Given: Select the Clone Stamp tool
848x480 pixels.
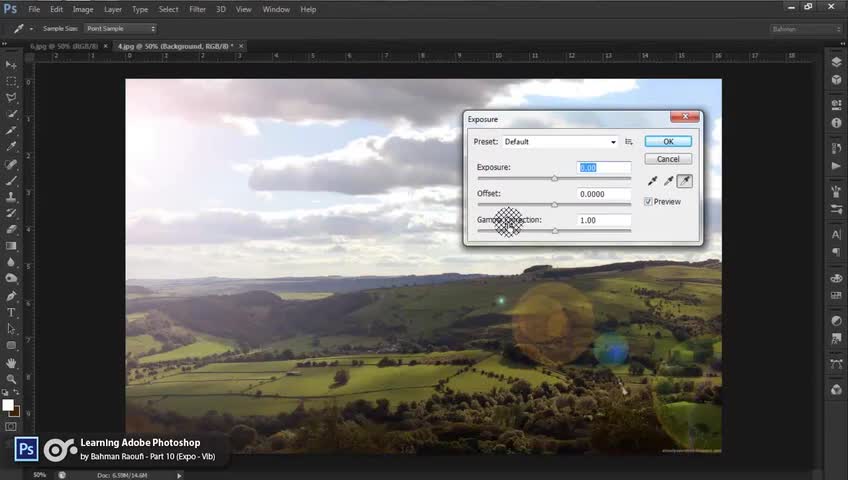Looking at the screenshot, I should pyautogui.click(x=11, y=197).
